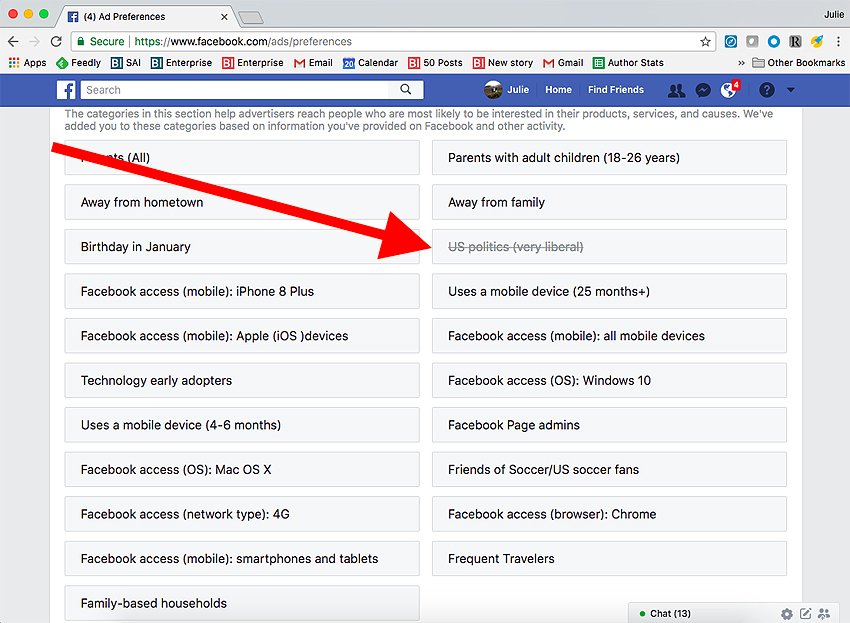This screenshot has height=623, width=850.
Task: Select all mobile devices category
Action: [609, 336]
